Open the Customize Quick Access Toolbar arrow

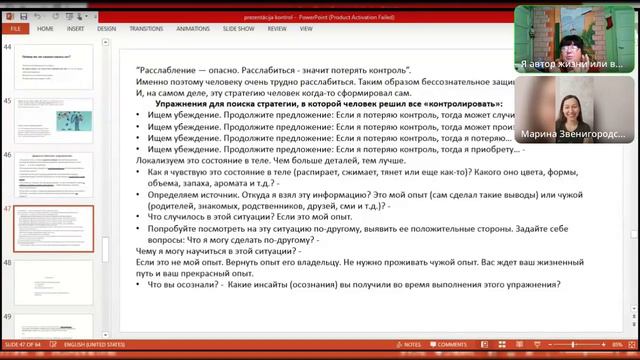coord(95,17)
